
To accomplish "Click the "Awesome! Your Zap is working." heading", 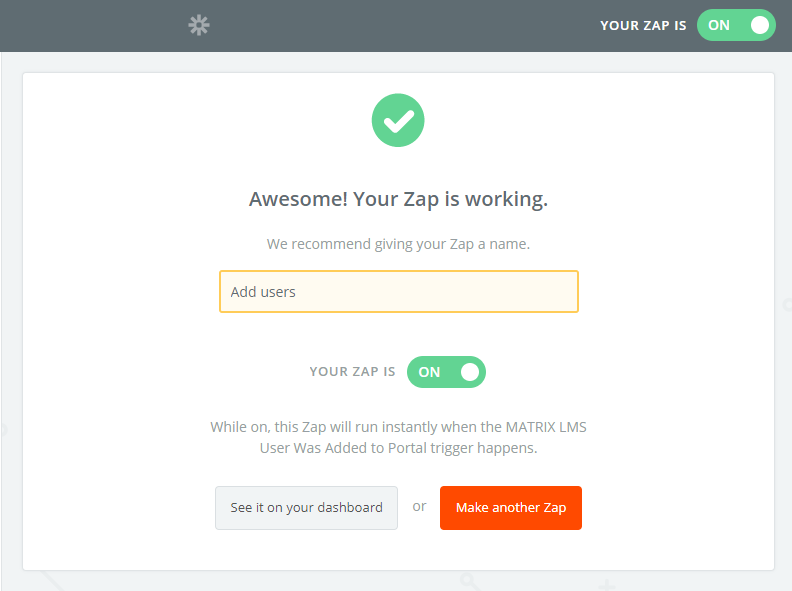I will (398, 199).
